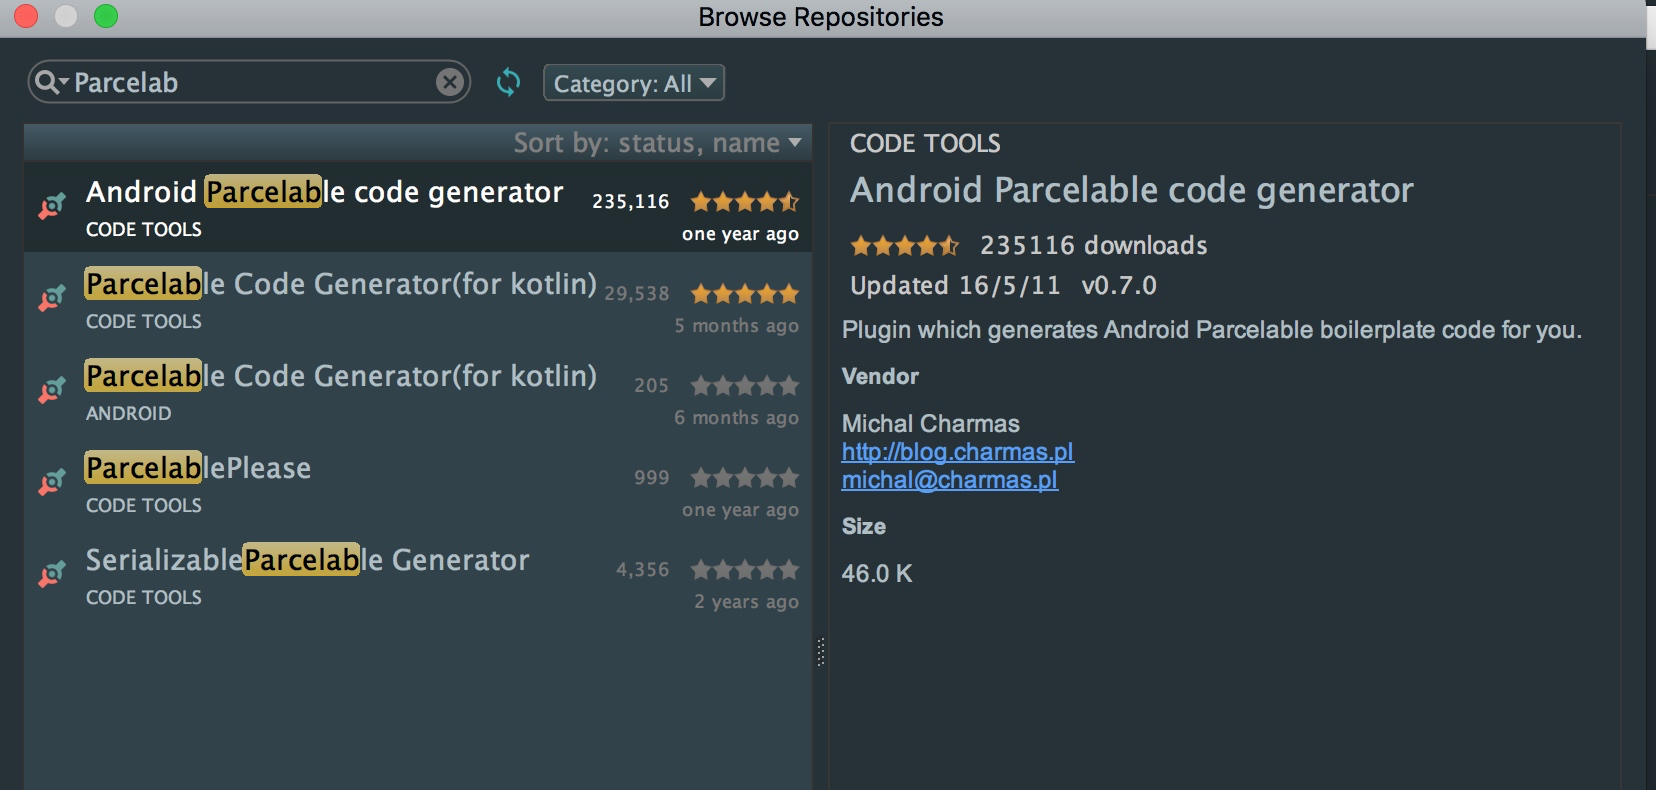This screenshot has width=1656, height=790.
Task: Click star rating in the plugin details panel
Action: pos(905,245)
